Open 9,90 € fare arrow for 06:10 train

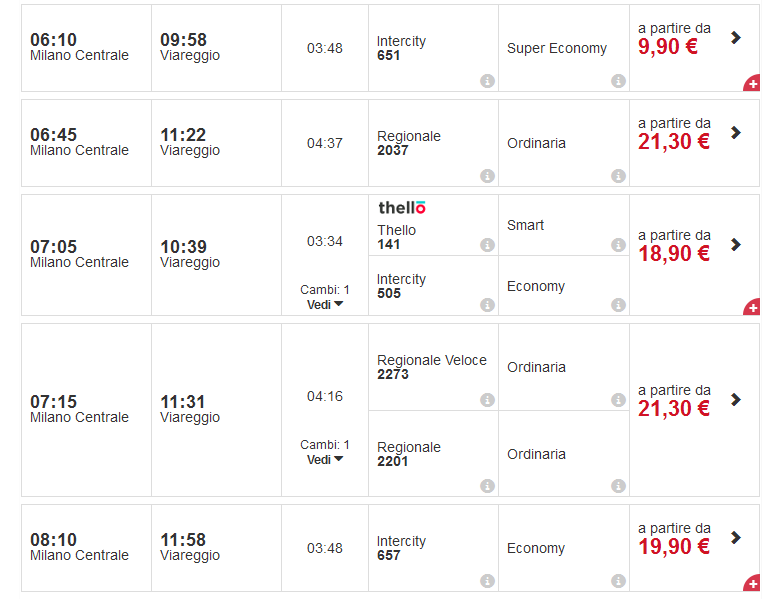tap(736, 38)
